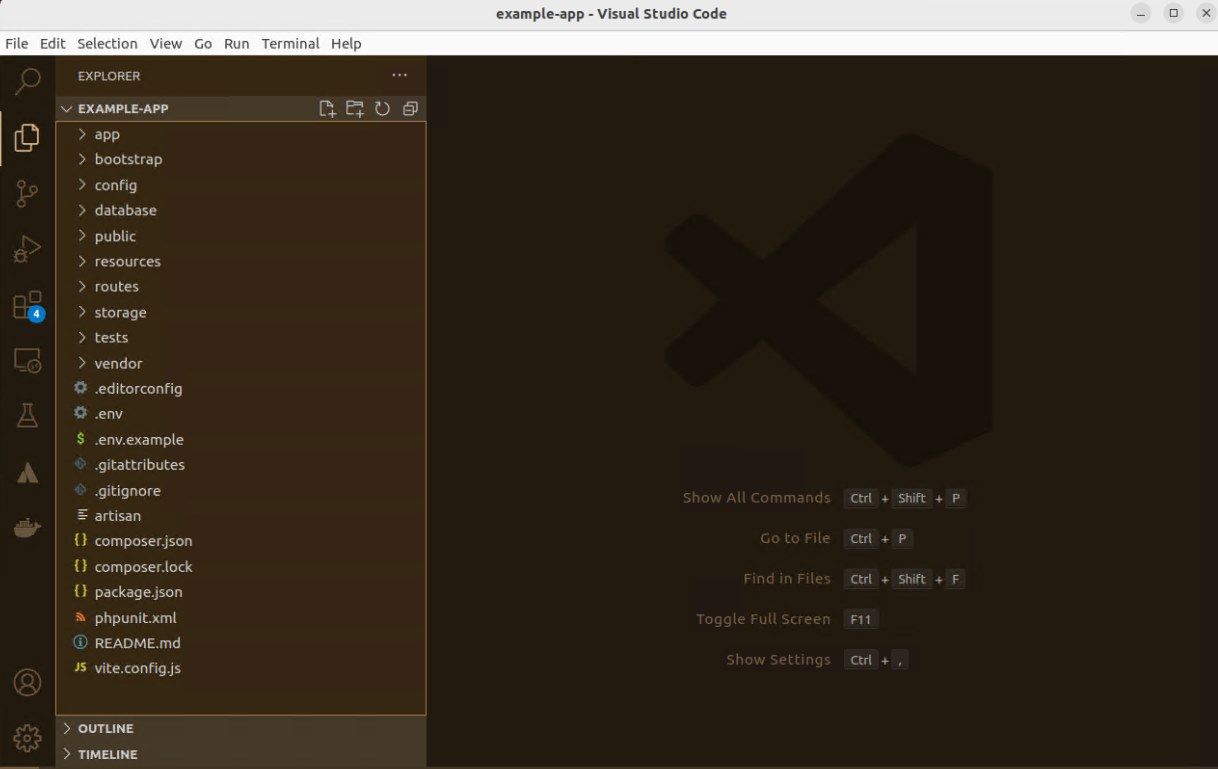
Task: Open the Accounts menu icon
Action: pos(28,683)
